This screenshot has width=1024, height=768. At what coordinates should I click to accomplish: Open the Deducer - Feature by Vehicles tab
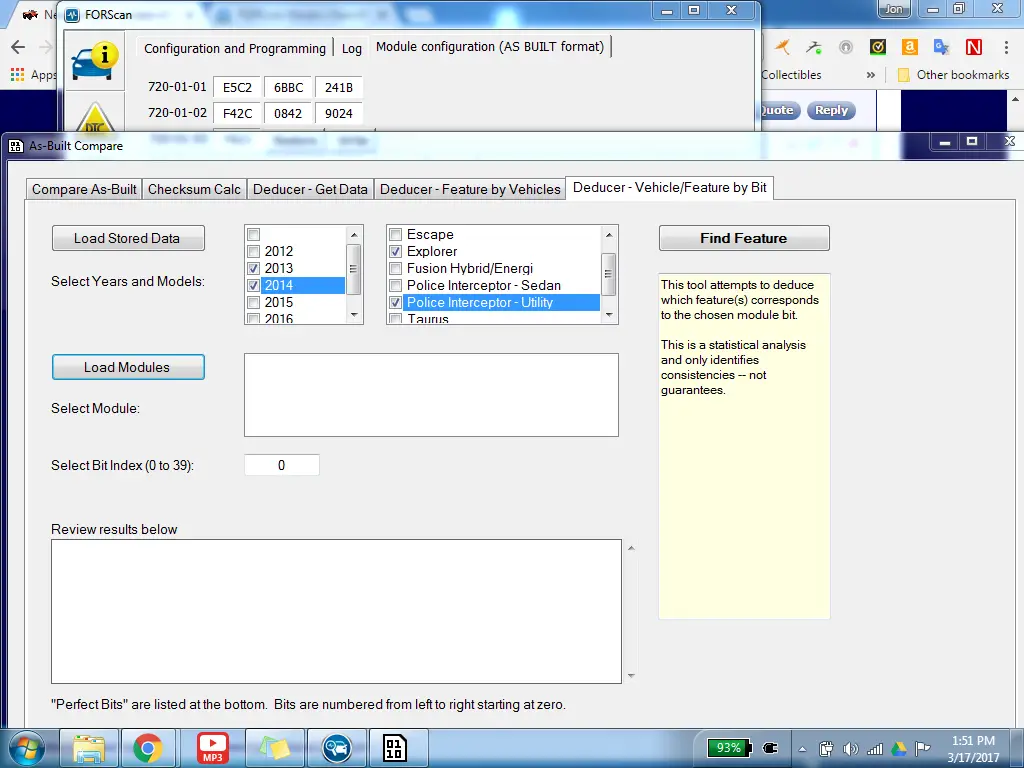pos(470,189)
